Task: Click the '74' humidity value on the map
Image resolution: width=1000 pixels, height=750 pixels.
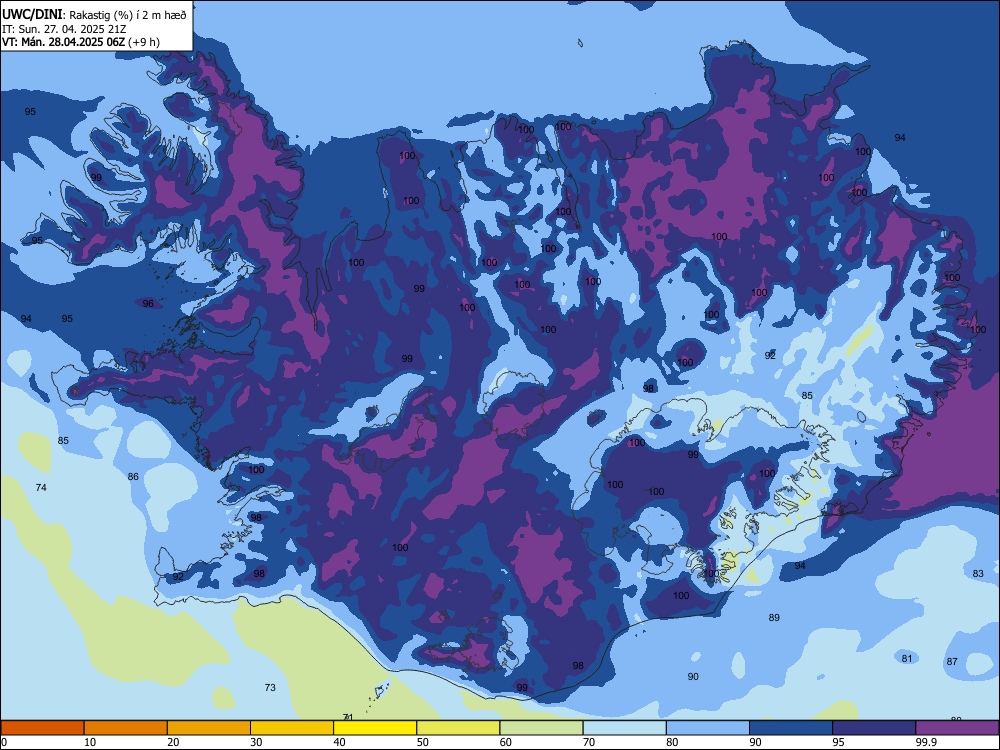Action: (x=41, y=487)
